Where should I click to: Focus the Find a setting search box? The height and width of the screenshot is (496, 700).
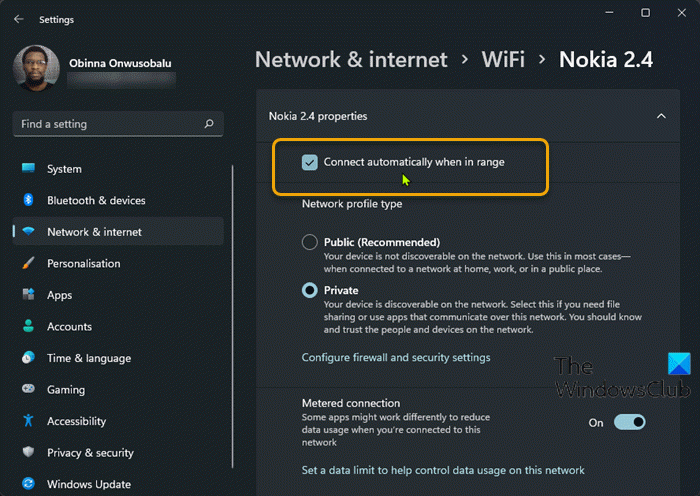(x=110, y=124)
